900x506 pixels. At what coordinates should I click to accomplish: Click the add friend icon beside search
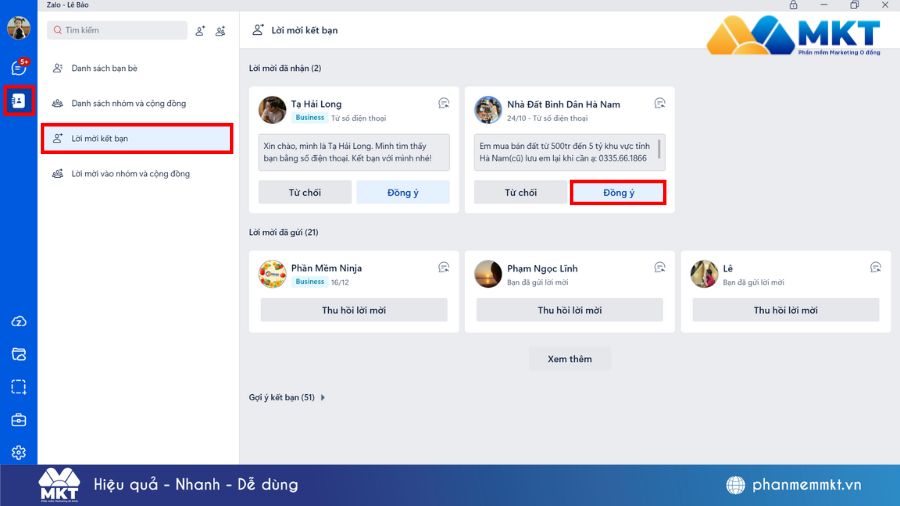click(201, 31)
